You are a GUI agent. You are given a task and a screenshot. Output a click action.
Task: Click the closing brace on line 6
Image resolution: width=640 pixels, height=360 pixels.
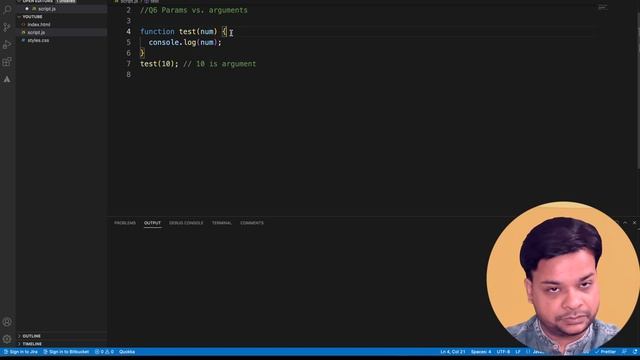pos(142,53)
